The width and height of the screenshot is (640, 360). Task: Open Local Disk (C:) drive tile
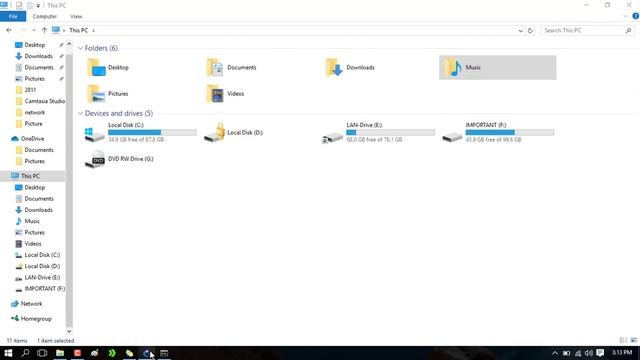tap(140, 132)
